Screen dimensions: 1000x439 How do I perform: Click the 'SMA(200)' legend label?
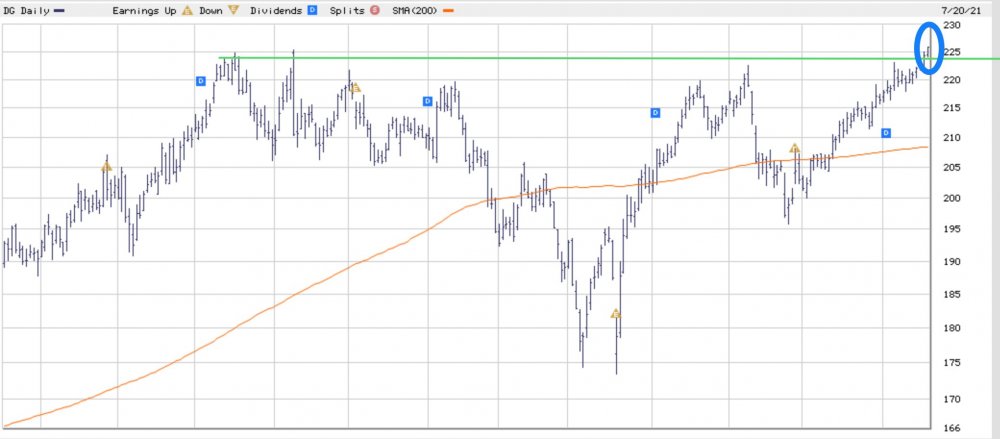tap(415, 11)
